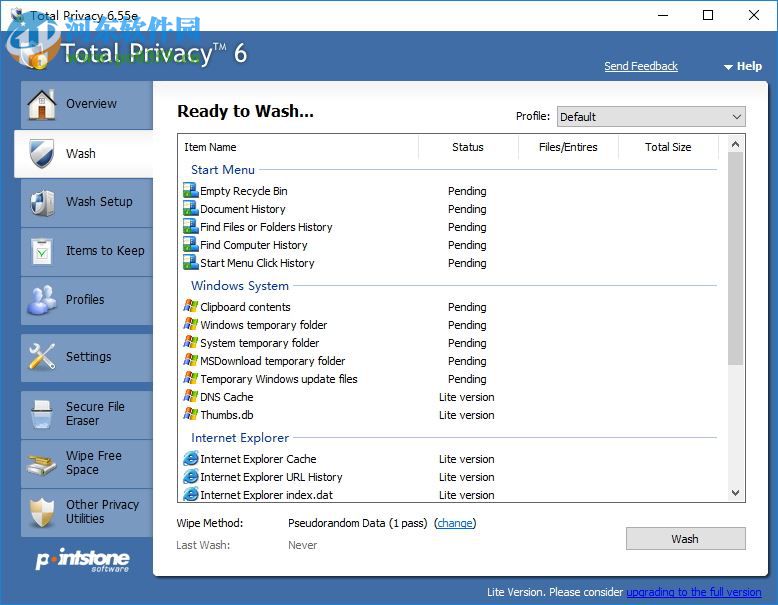This screenshot has height=605, width=778.
Task: Click the Windows System group header
Action: coord(240,286)
